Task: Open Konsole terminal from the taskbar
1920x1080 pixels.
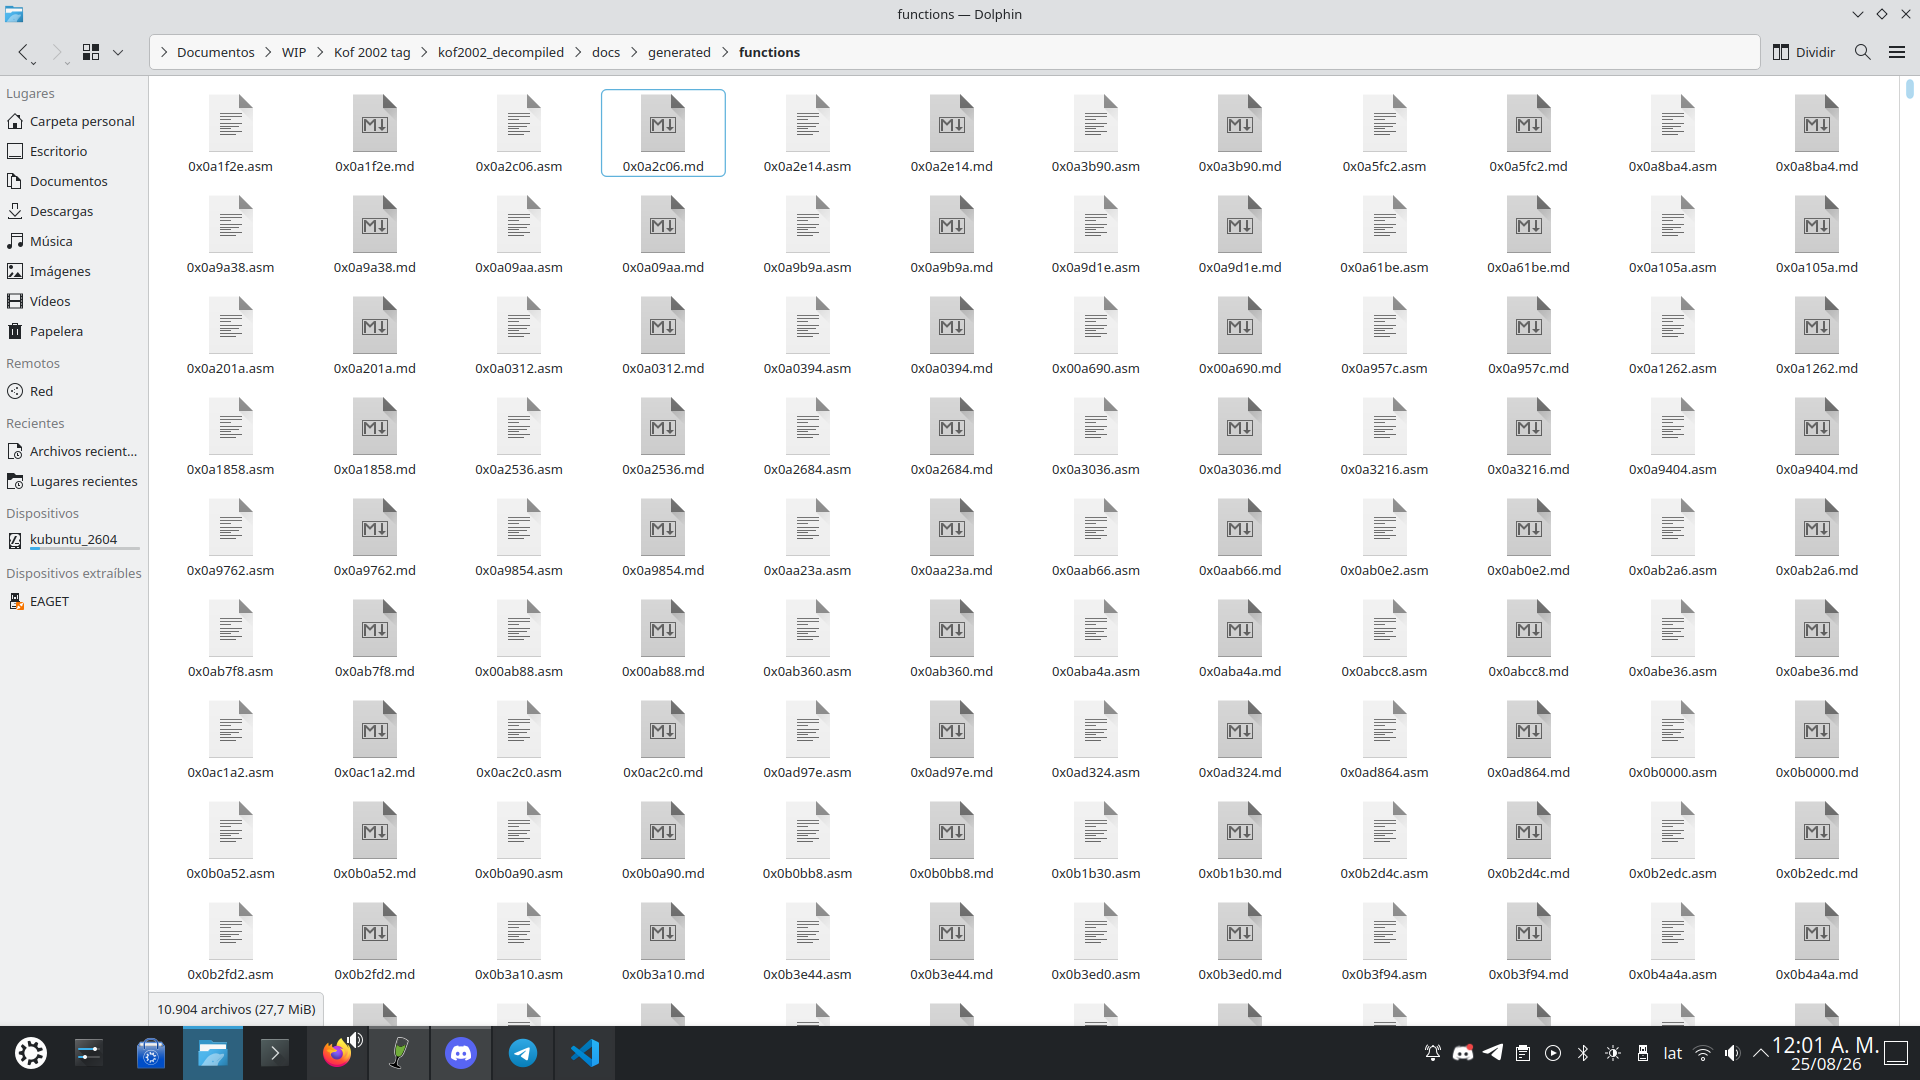Action: coord(274,1053)
